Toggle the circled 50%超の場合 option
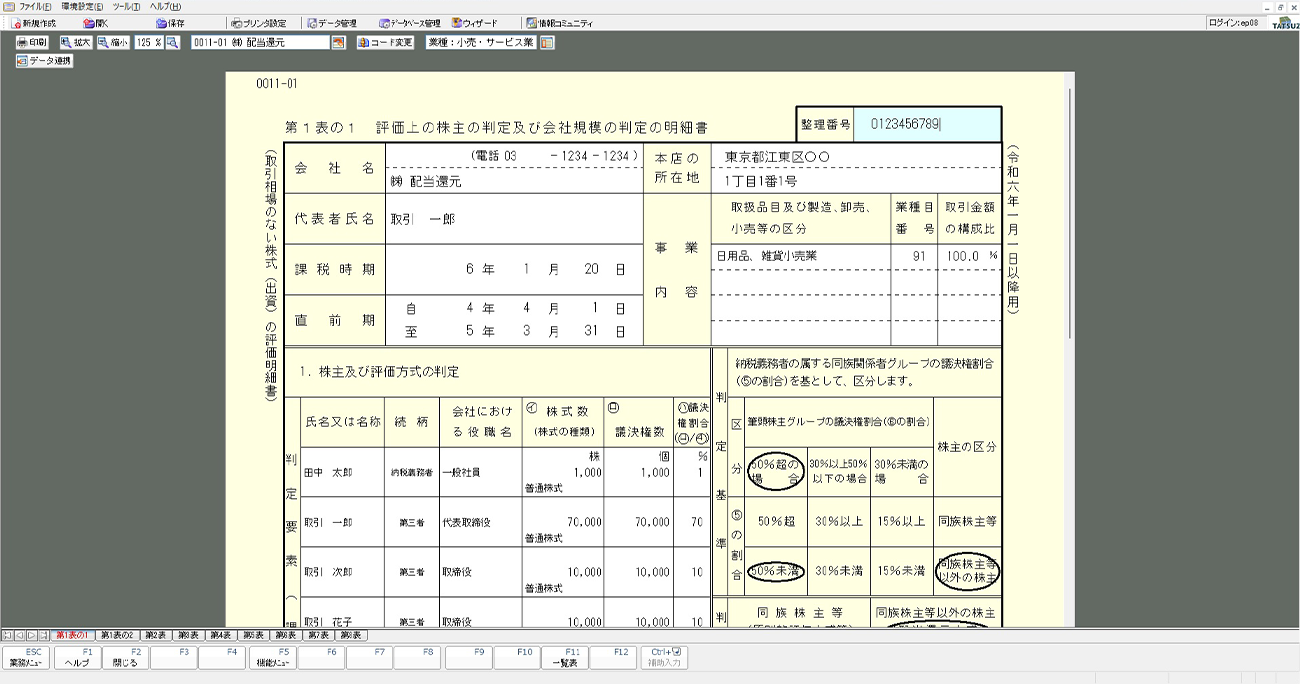Image resolution: width=1300 pixels, height=684 pixels. [x=776, y=471]
